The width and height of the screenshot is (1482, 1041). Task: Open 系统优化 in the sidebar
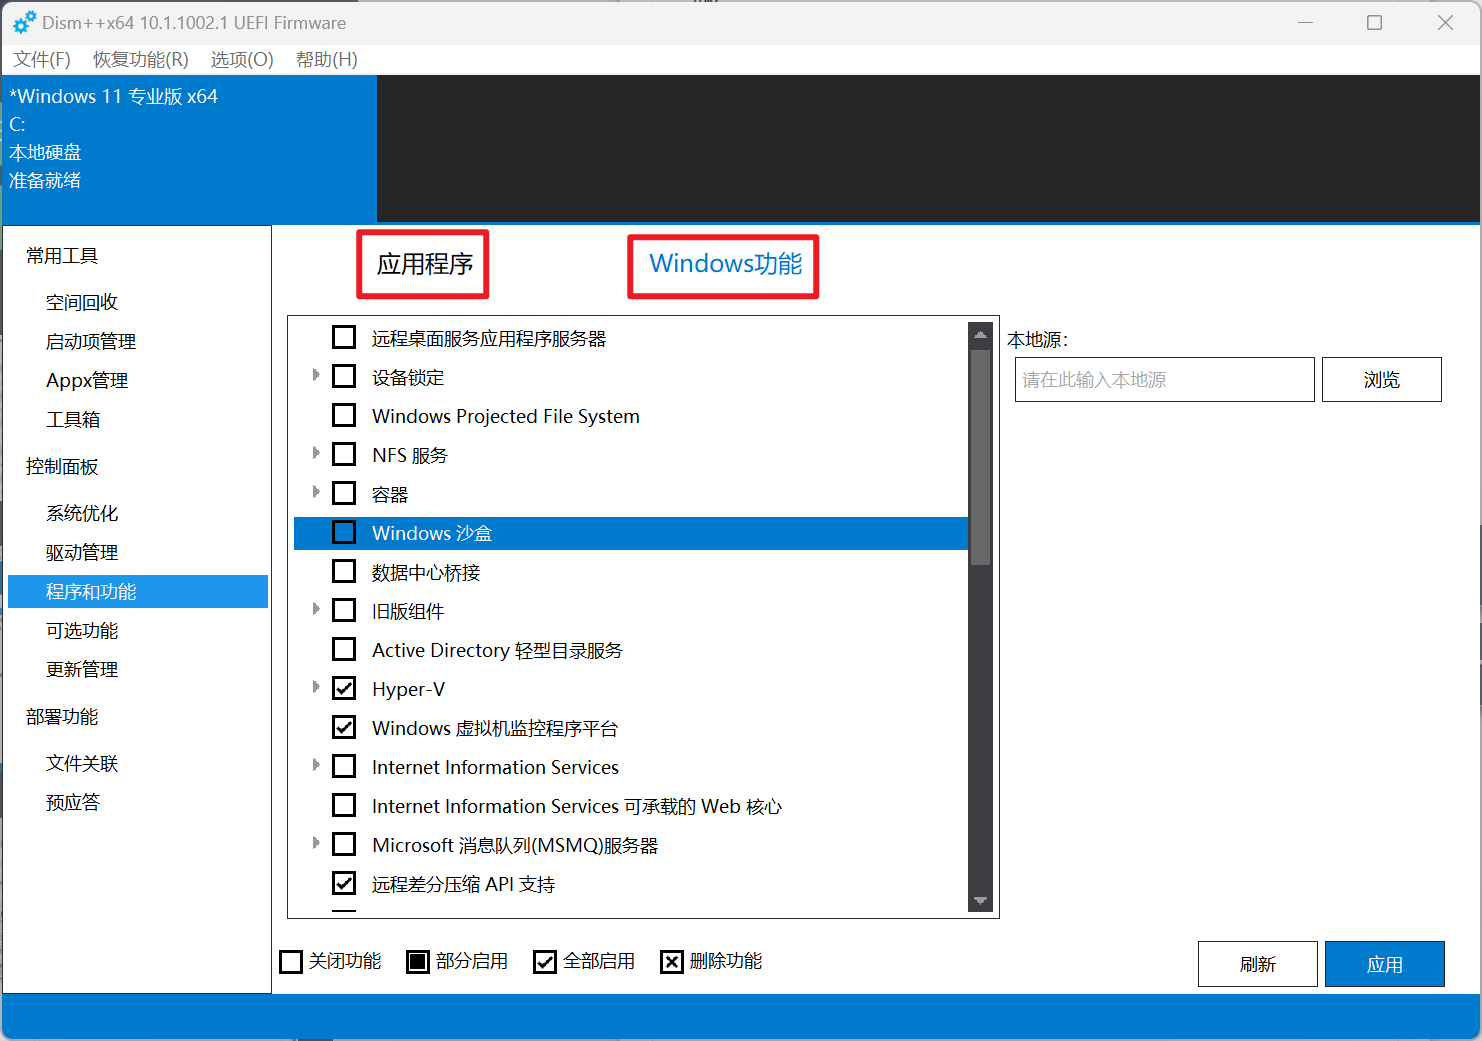pyautogui.click(x=82, y=513)
